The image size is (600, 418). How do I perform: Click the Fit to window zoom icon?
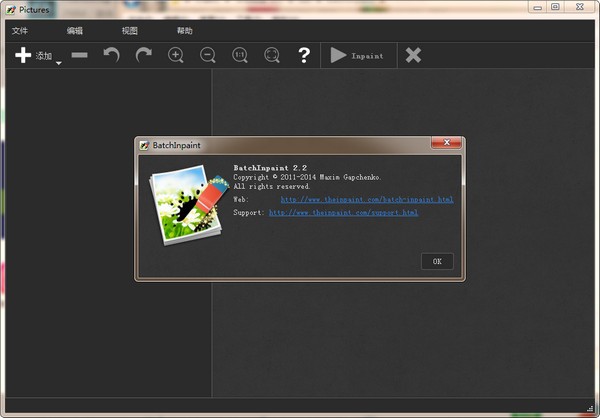pyautogui.click(x=272, y=56)
